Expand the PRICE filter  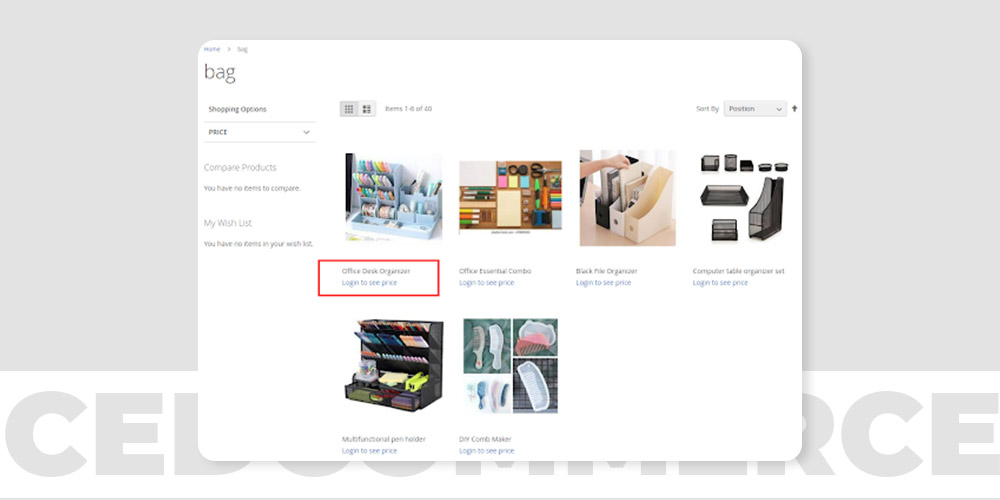pyautogui.click(x=260, y=132)
